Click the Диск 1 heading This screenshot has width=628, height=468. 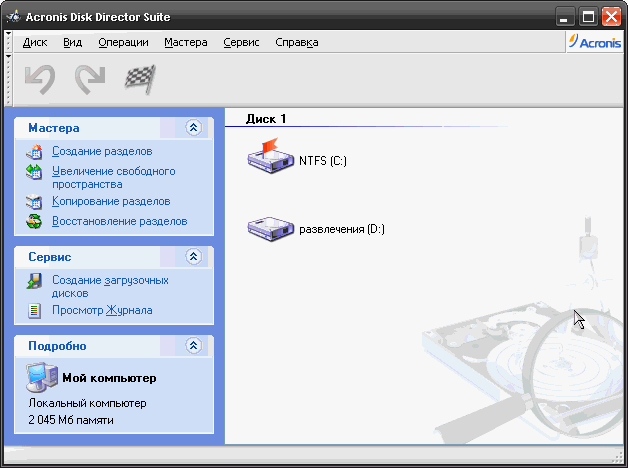pos(266,119)
